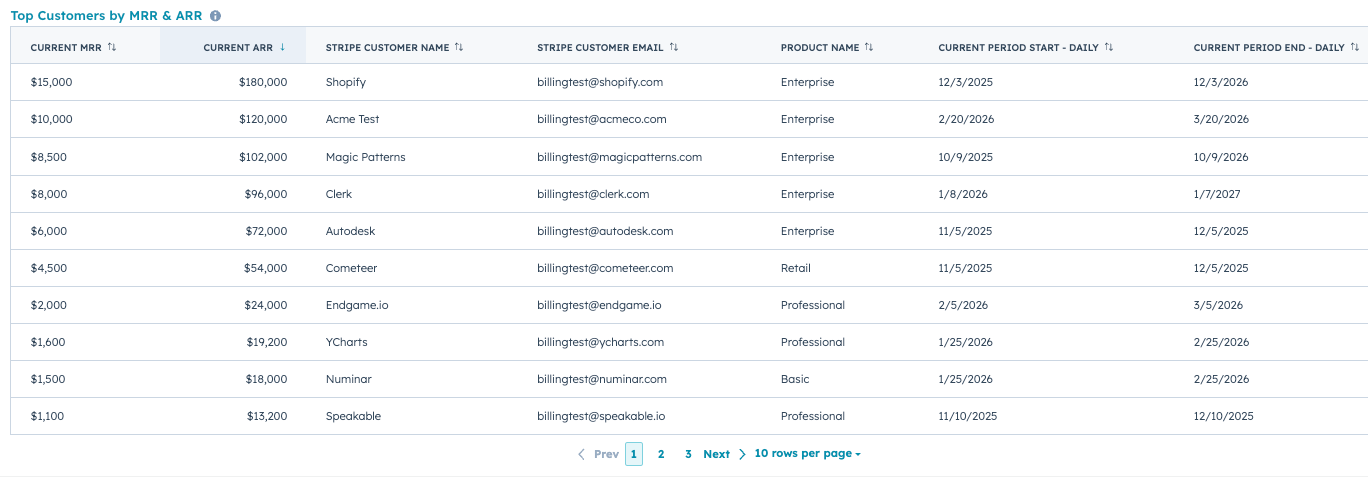This screenshot has height=477, width=1368.
Task: Click billingtest@endgame.io email cell
Action: click(x=599, y=305)
